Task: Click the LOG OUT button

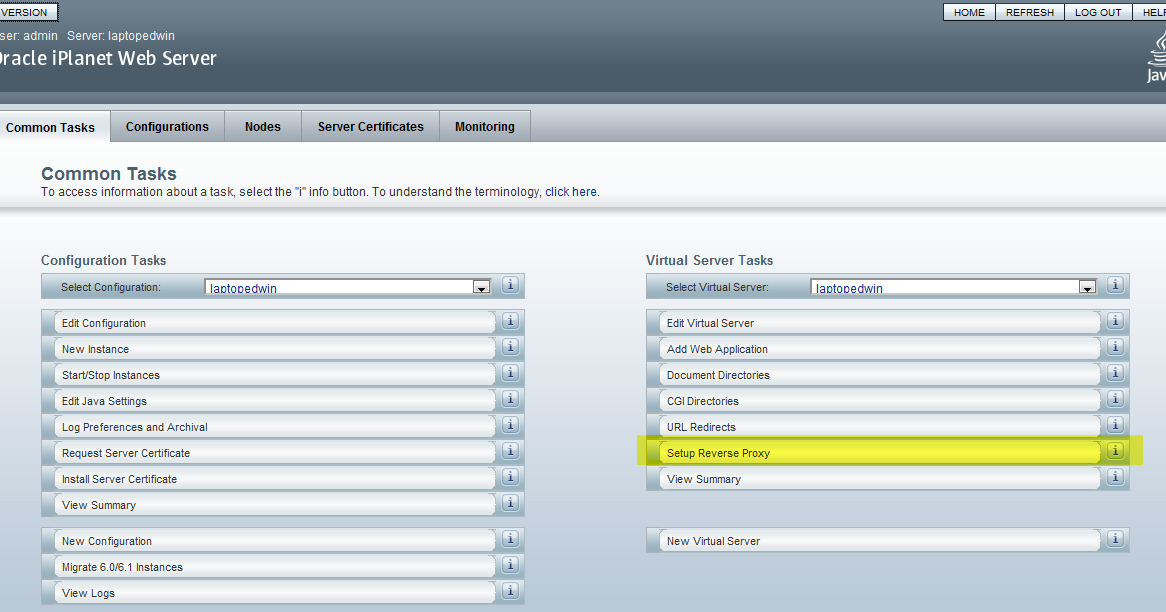Action: [1098, 12]
